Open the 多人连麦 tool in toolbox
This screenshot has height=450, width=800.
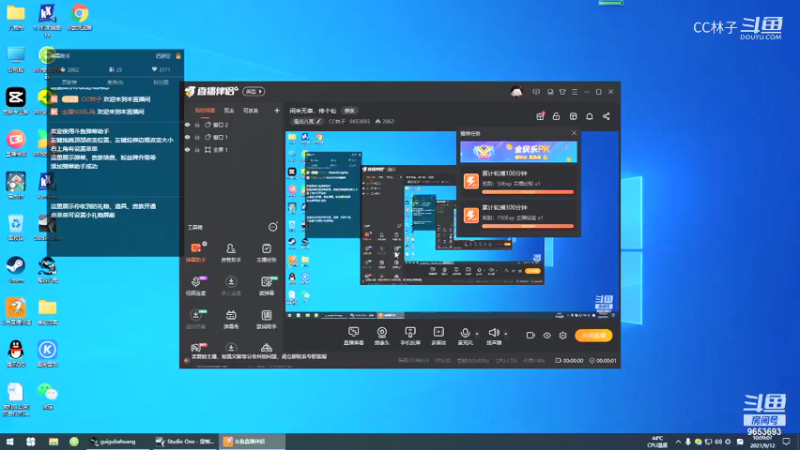coord(231,286)
